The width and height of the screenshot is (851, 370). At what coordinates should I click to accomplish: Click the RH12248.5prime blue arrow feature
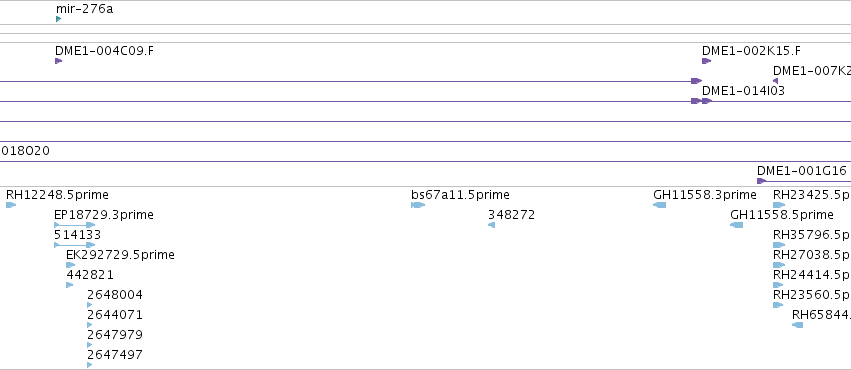[x=11, y=205]
